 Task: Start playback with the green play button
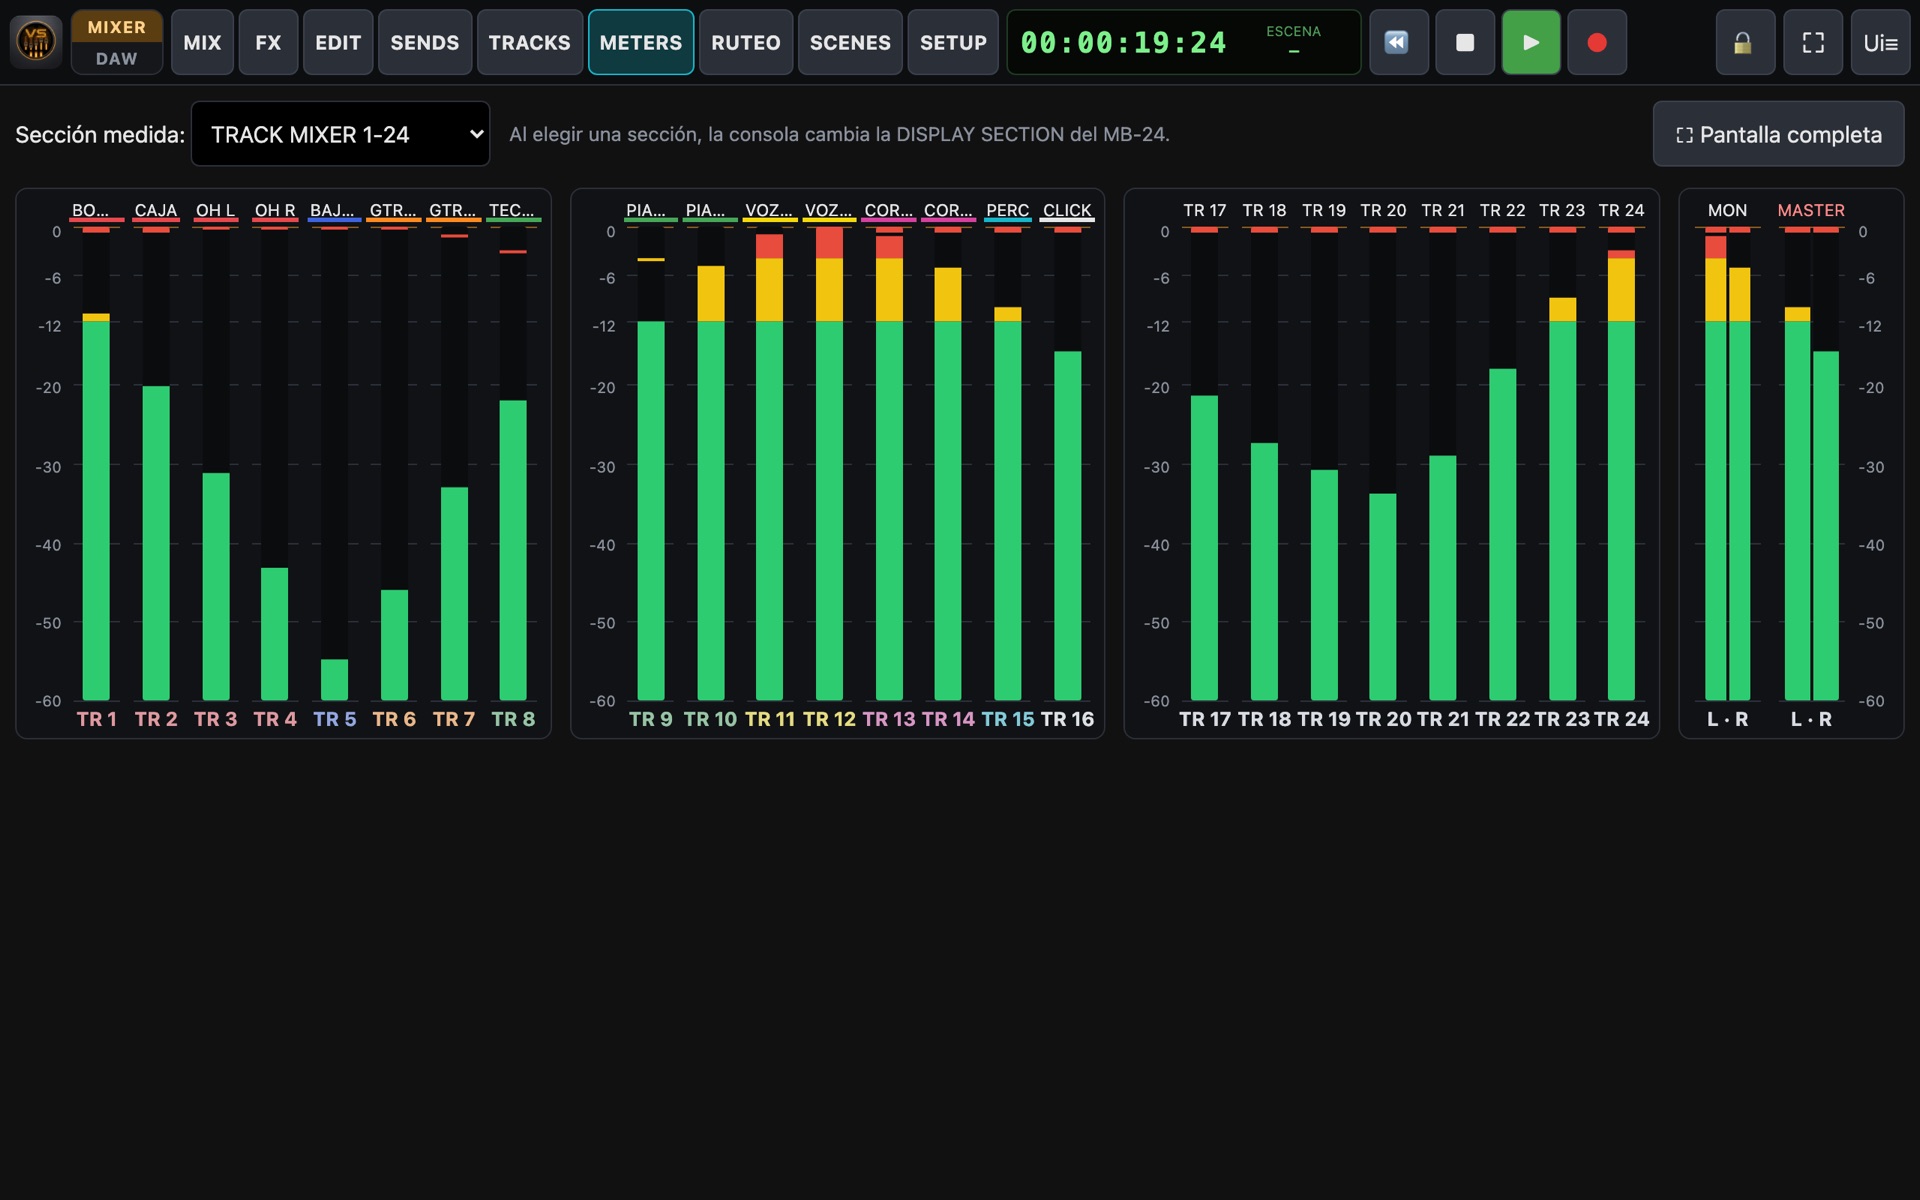pos(1530,42)
